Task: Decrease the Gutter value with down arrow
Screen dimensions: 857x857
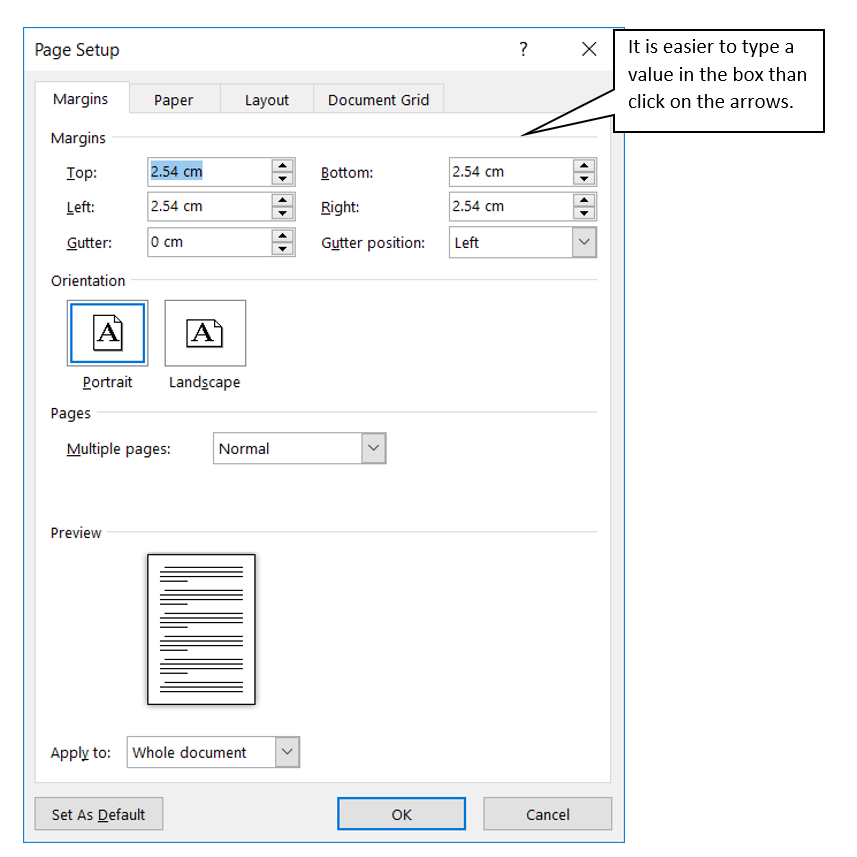Action: pyautogui.click(x=283, y=249)
